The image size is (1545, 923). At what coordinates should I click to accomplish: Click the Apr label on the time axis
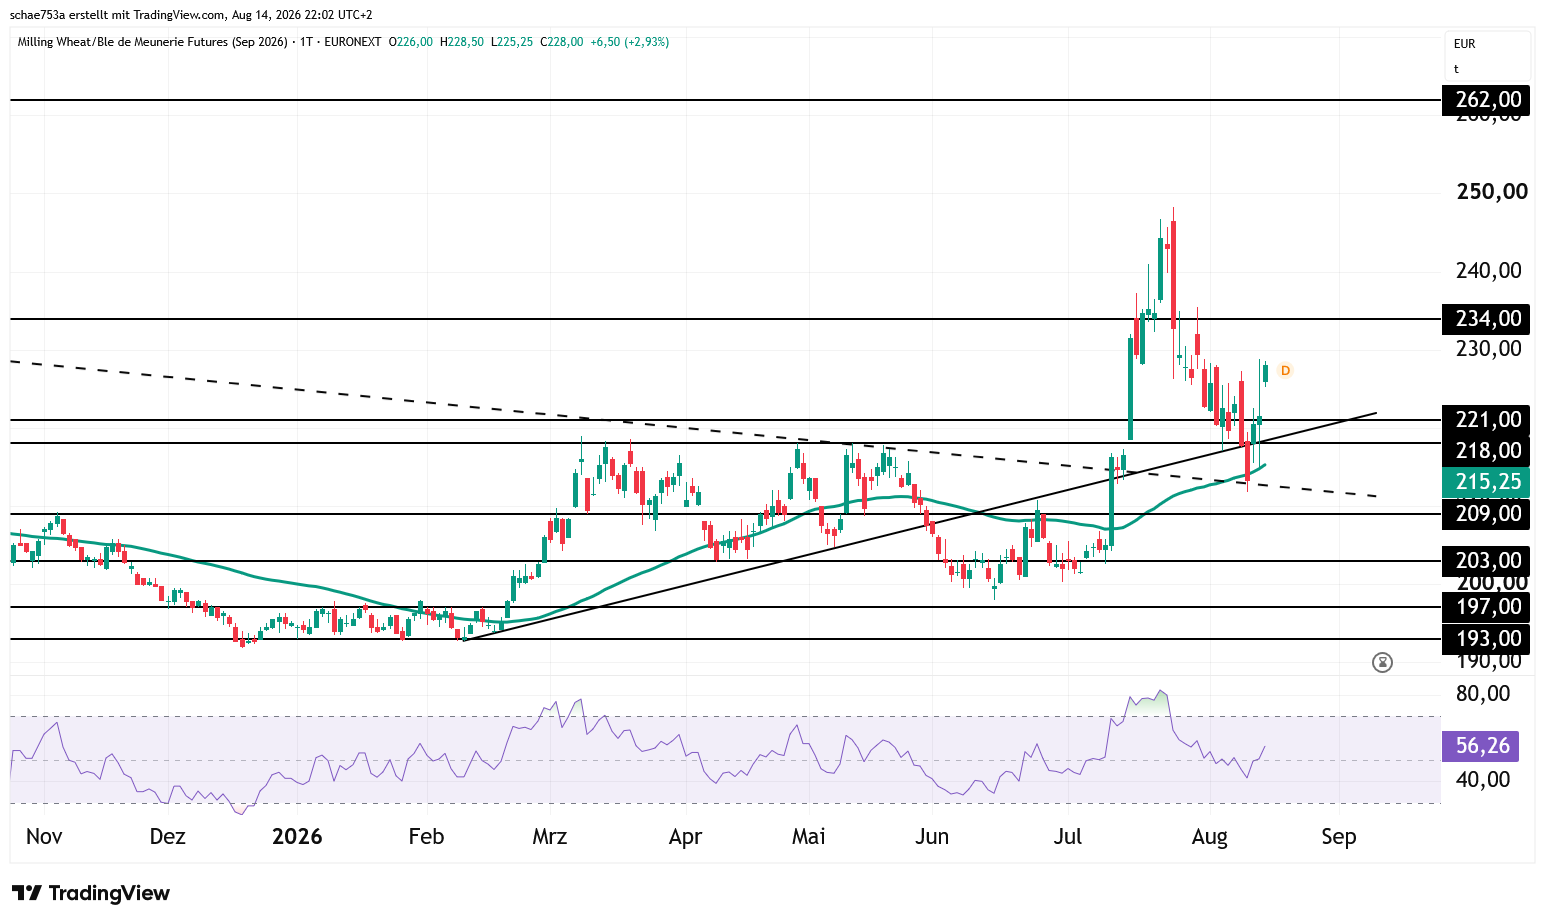[685, 837]
